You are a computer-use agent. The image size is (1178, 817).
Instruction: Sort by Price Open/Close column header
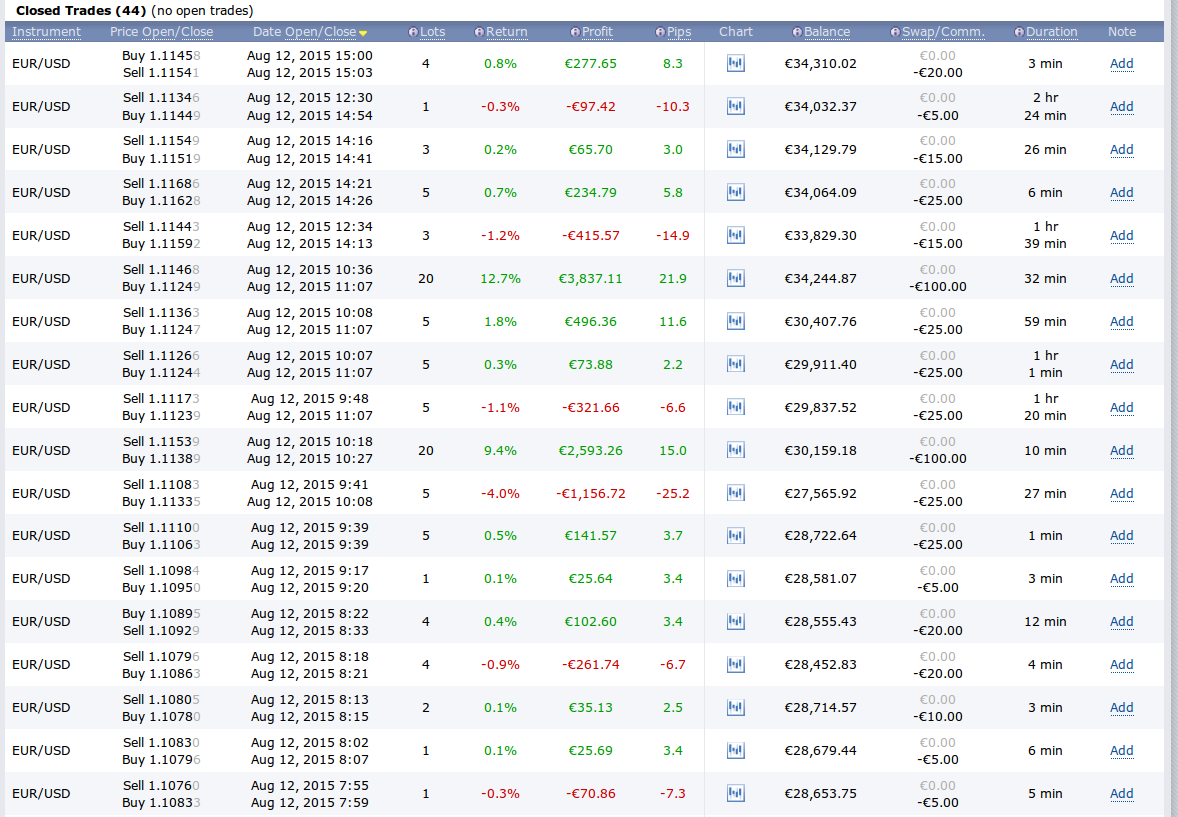(161, 32)
